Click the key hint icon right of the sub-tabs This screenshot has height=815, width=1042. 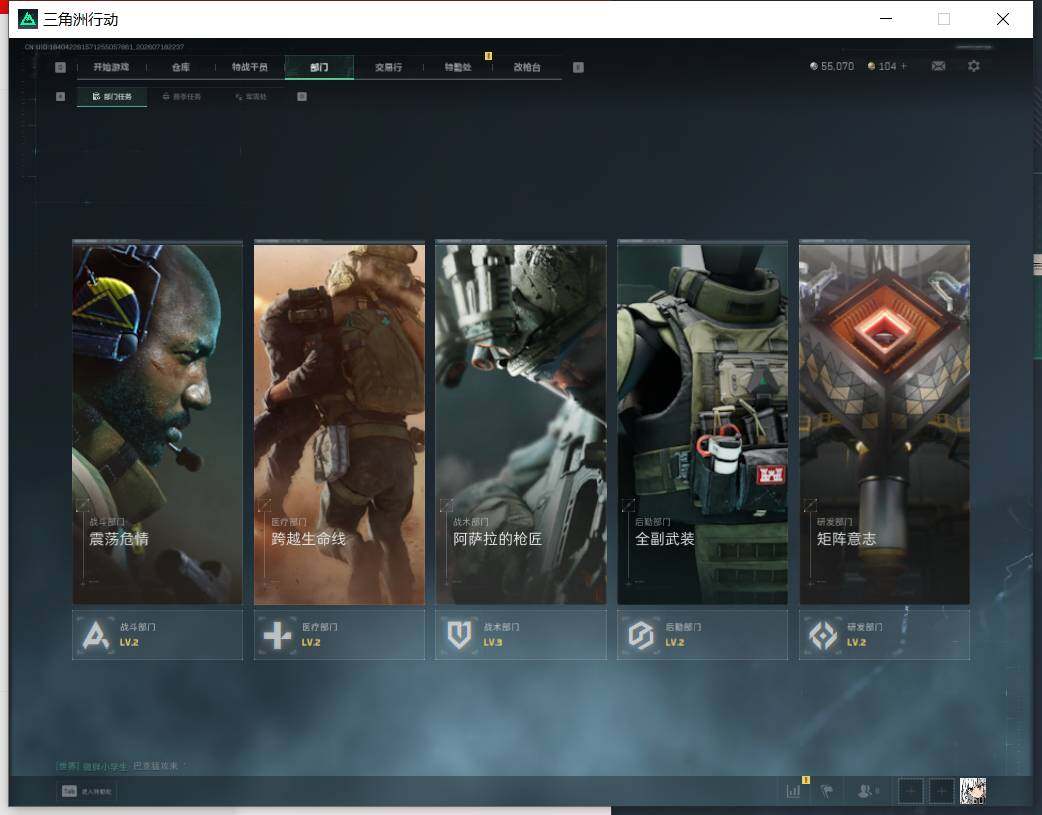click(x=302, y=96)
